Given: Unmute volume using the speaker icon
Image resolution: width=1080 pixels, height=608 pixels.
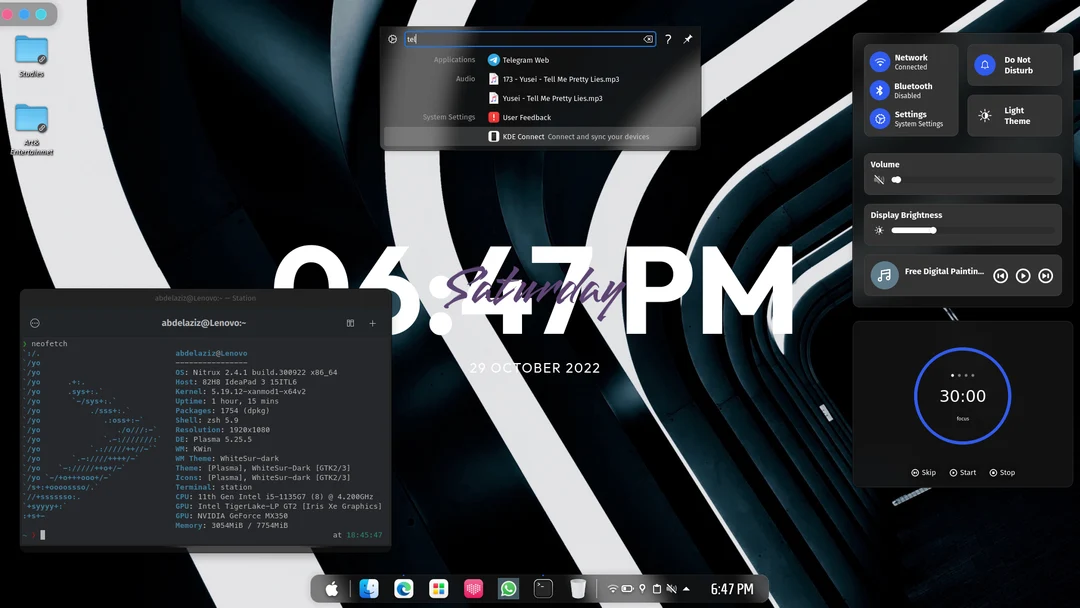Looking at the screenshot, I should 877,180.
